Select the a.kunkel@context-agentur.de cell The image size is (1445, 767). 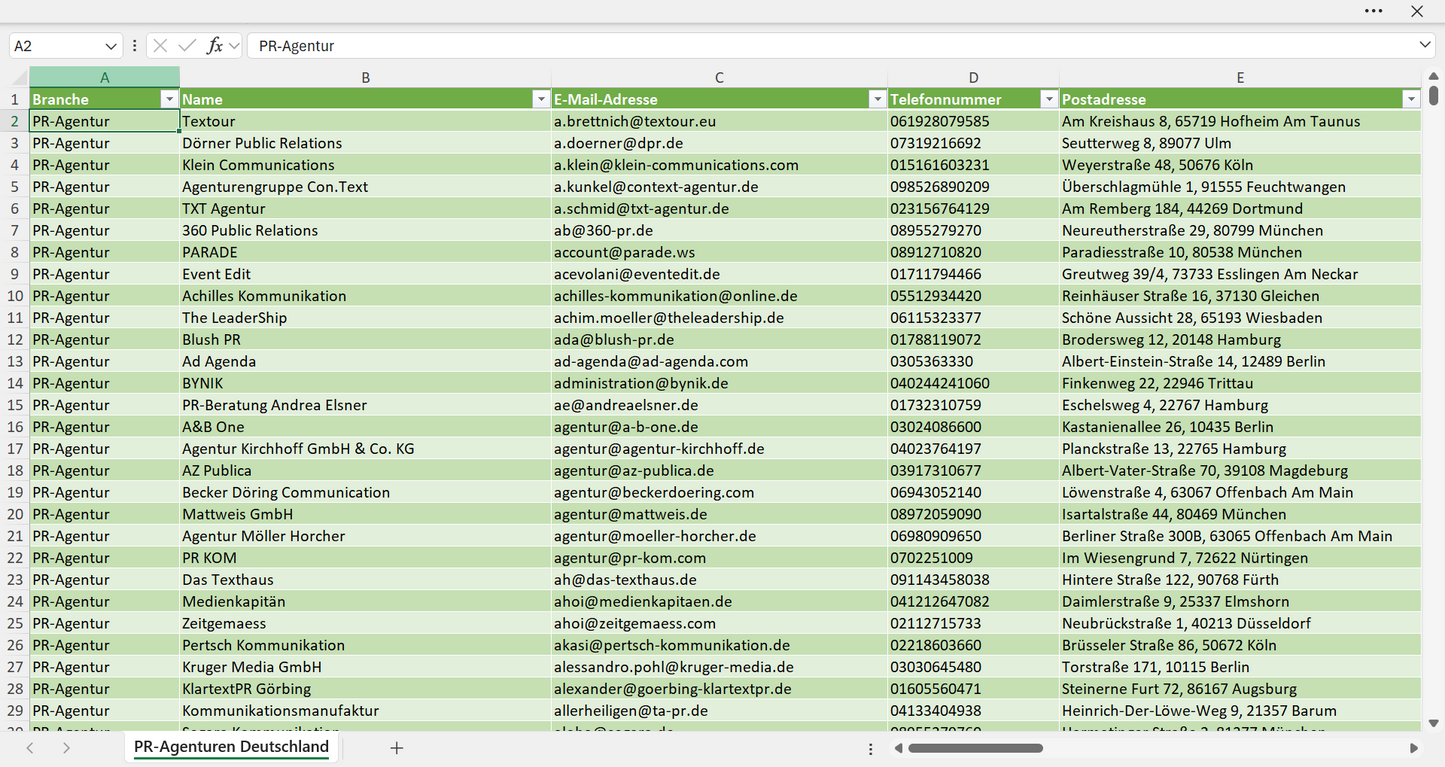(719, 187)
